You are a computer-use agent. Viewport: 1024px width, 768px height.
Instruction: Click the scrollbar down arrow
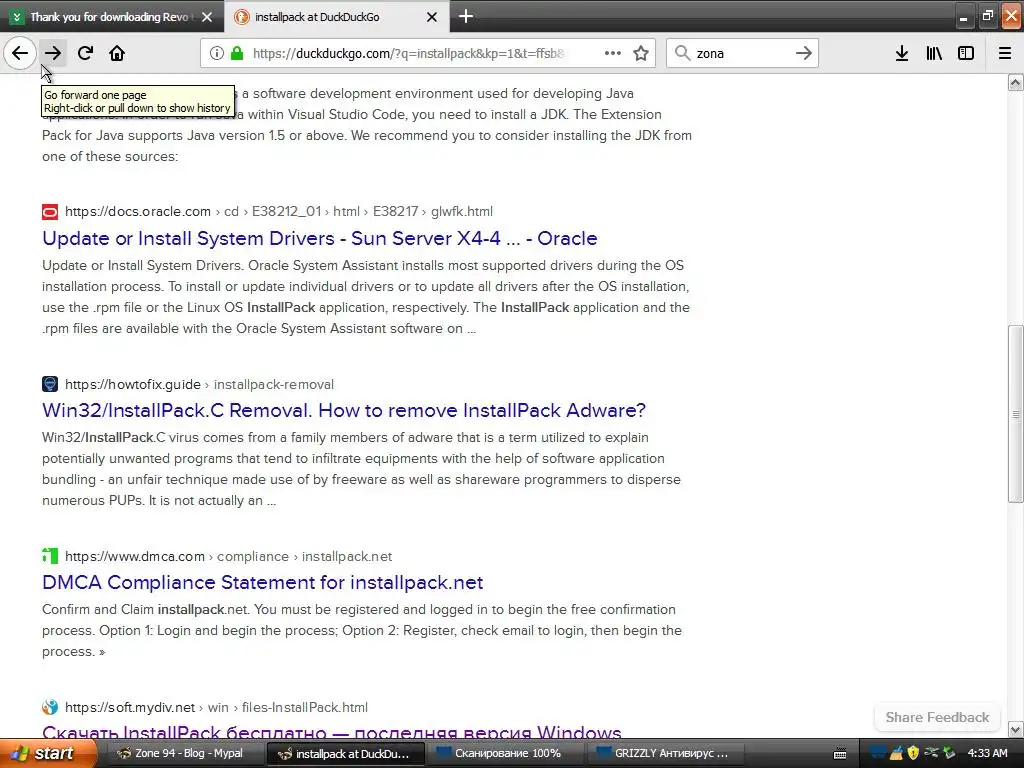pos(1016,729)
